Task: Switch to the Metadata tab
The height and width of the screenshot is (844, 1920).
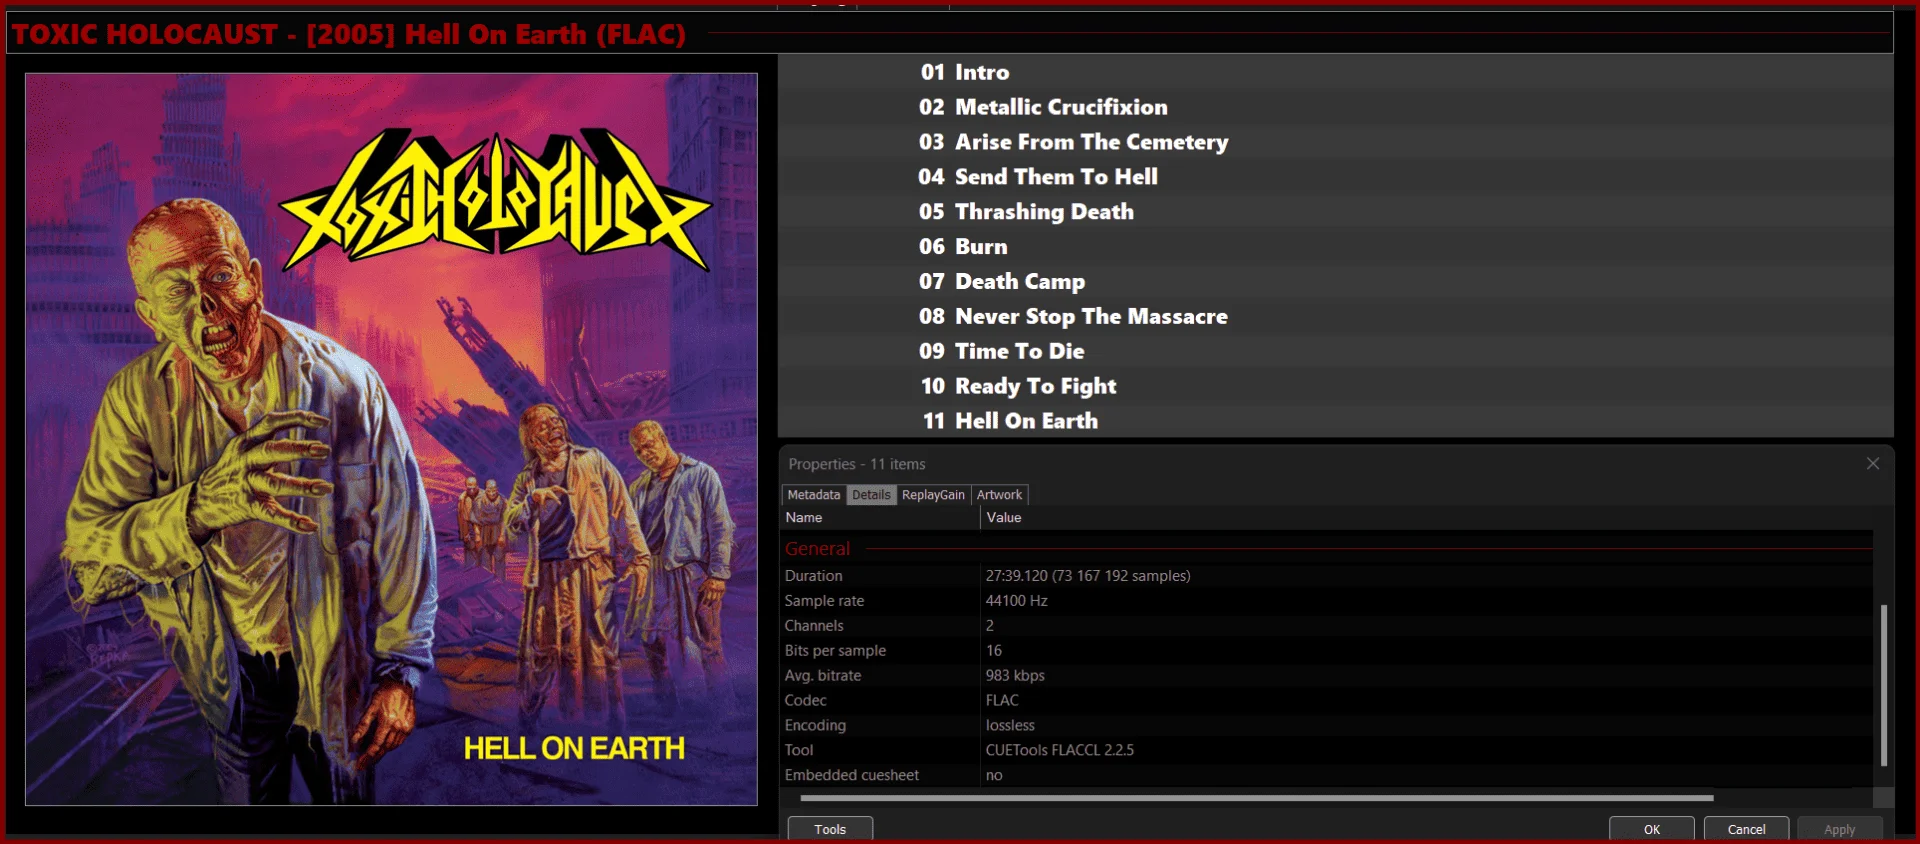Action: [813, 495]
